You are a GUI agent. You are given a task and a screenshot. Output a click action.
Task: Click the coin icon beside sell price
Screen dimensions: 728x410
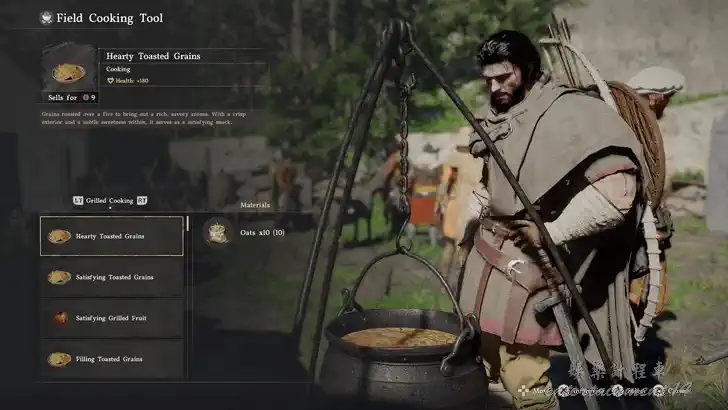pos(85,98)
